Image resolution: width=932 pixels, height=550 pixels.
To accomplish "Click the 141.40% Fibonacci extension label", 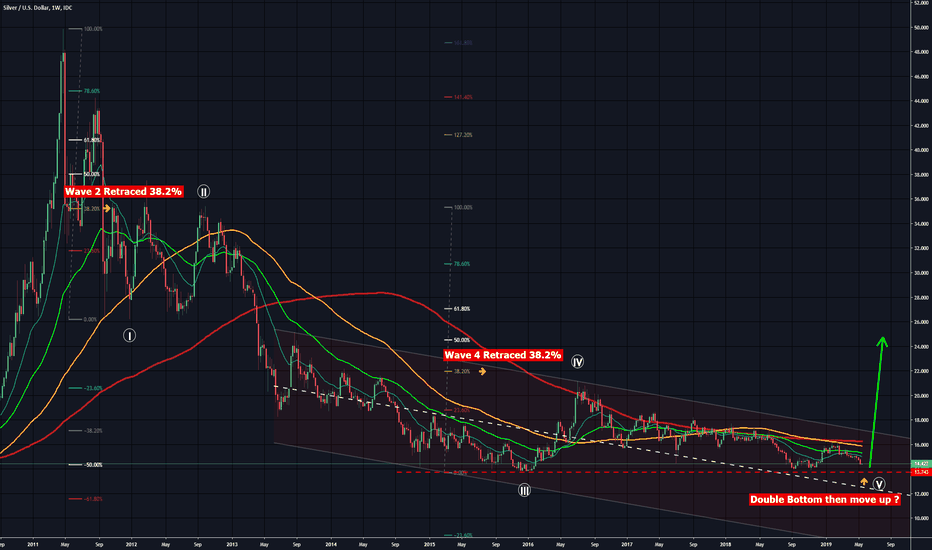I will [463, 97].
